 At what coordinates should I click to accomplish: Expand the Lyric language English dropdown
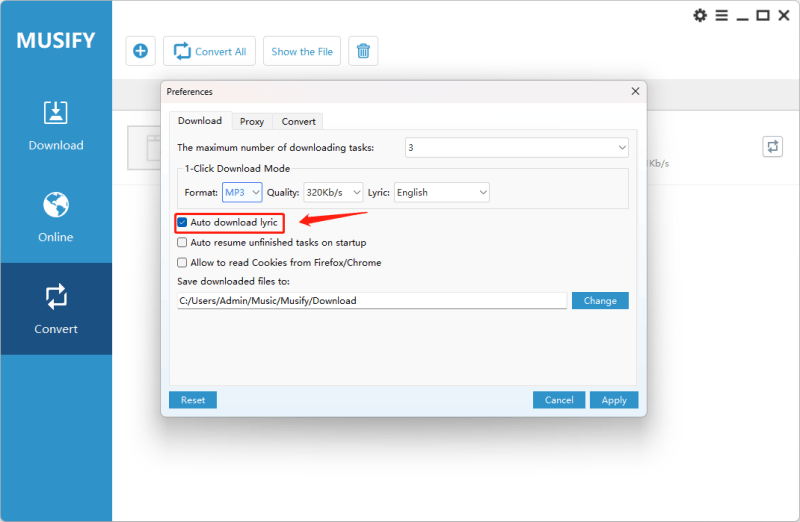[442, 192]
